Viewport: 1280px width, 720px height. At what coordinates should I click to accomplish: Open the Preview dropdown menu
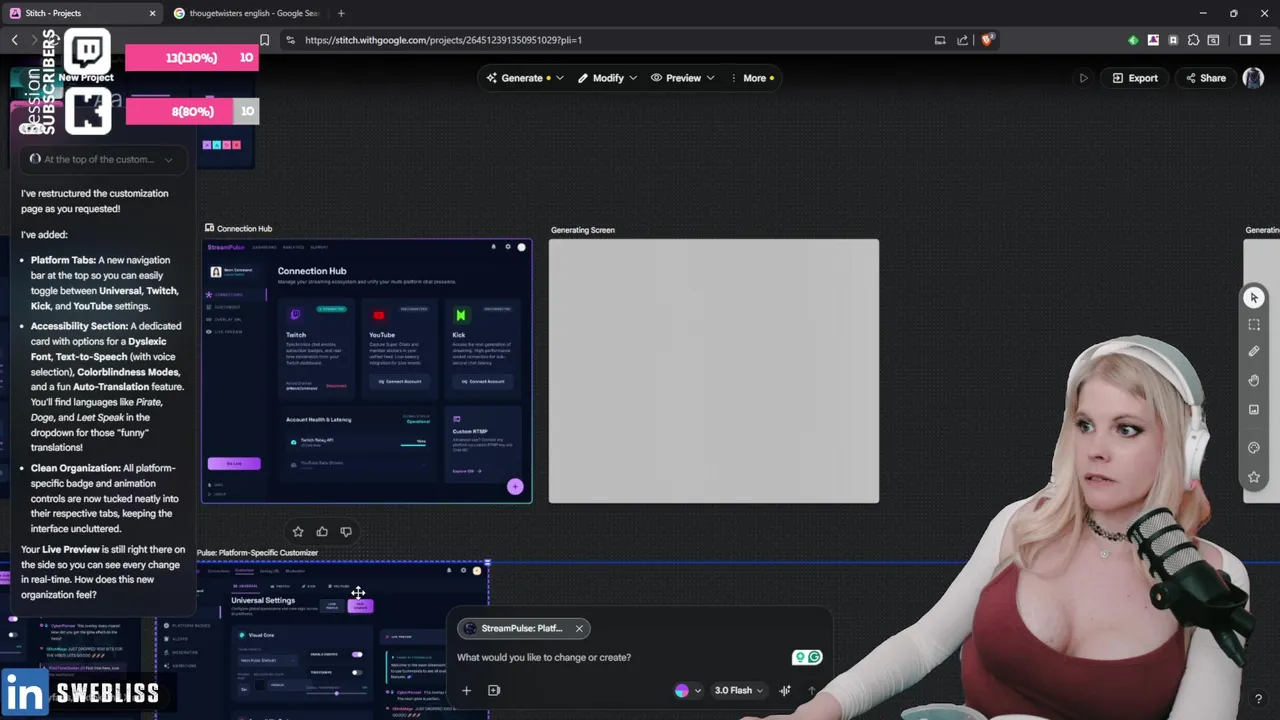(x=683, y=78)
